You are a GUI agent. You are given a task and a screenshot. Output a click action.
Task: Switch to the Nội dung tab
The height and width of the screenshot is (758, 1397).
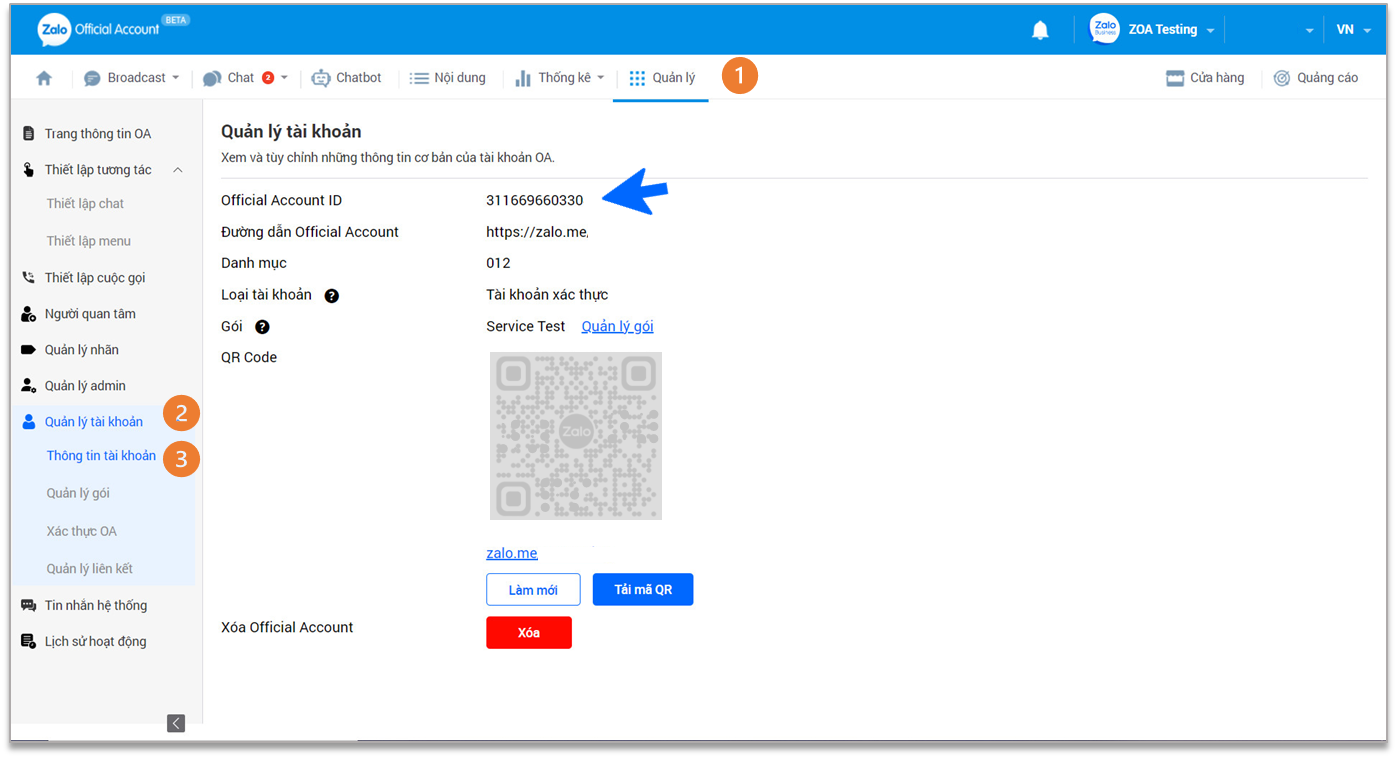click(447, 78)
